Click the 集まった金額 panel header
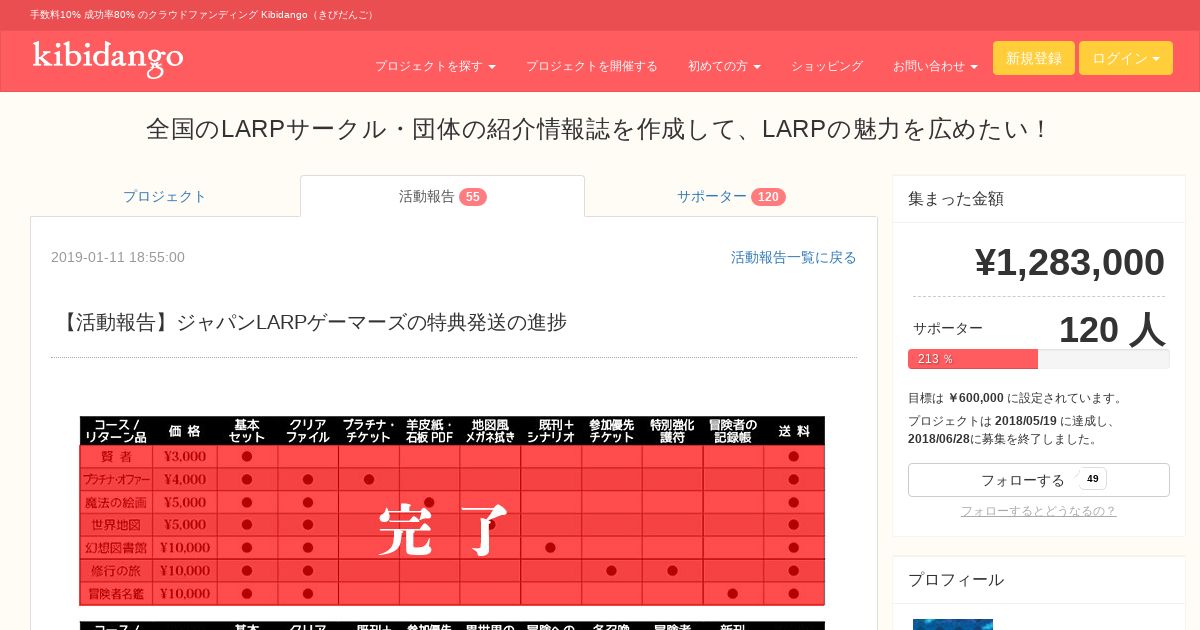The image size is (1200, 630). point(1039,199)
